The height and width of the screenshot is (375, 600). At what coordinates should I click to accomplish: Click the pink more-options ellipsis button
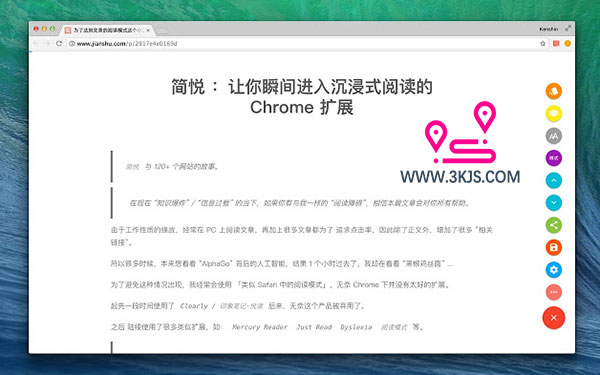click(x=553, y=292)
